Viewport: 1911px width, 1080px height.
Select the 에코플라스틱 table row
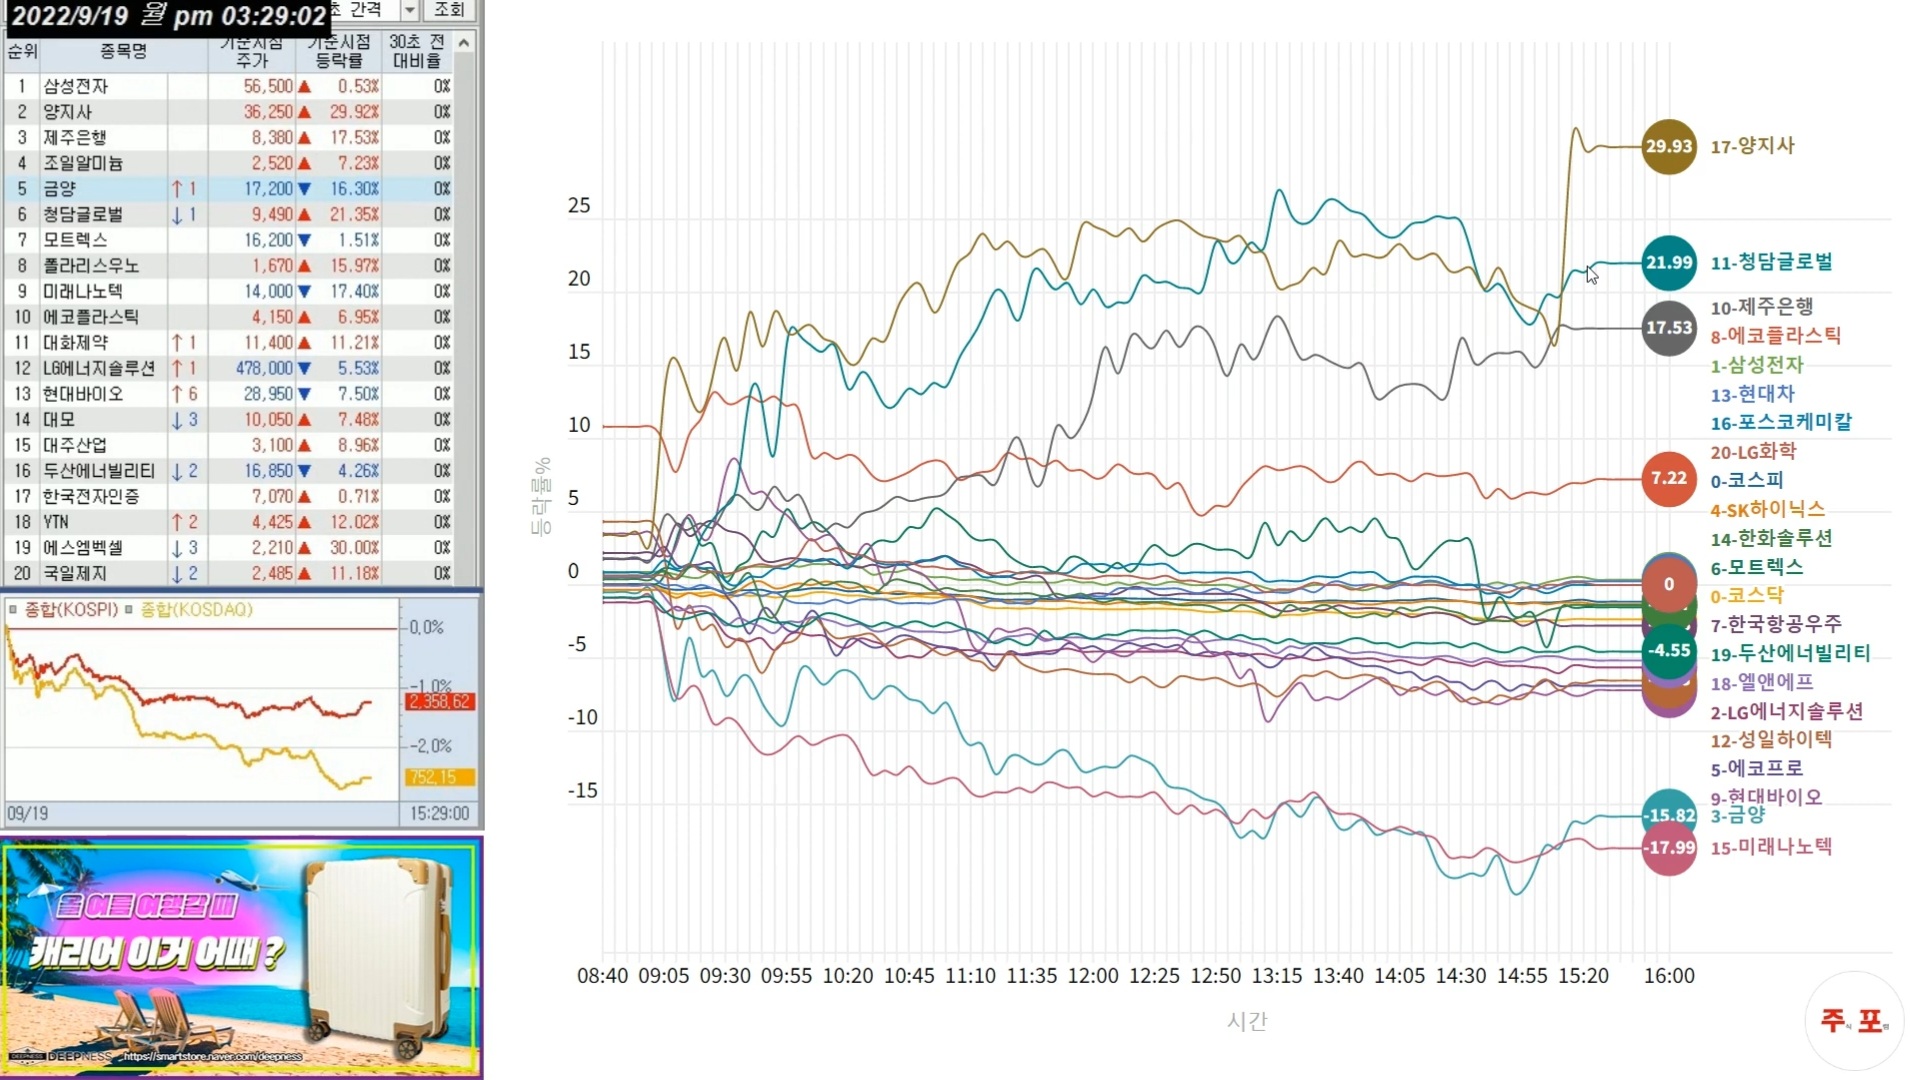pos(229,317)
